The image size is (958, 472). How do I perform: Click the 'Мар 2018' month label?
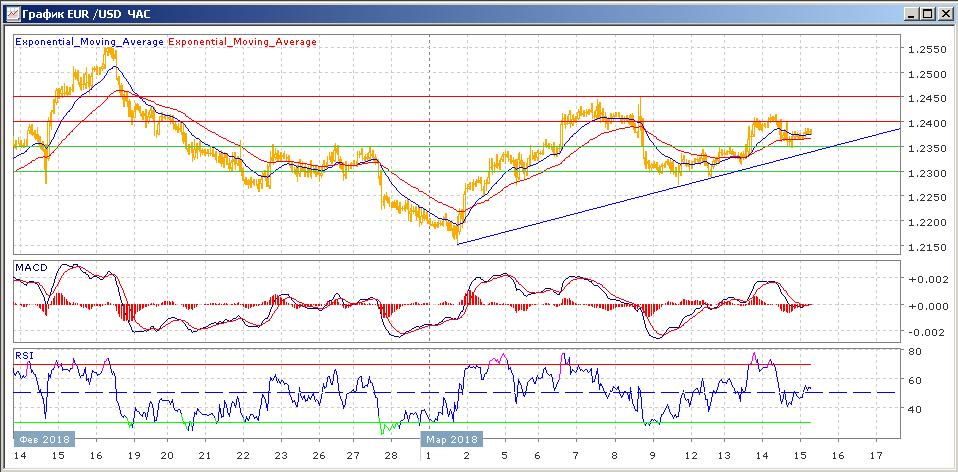coord(450,438)
